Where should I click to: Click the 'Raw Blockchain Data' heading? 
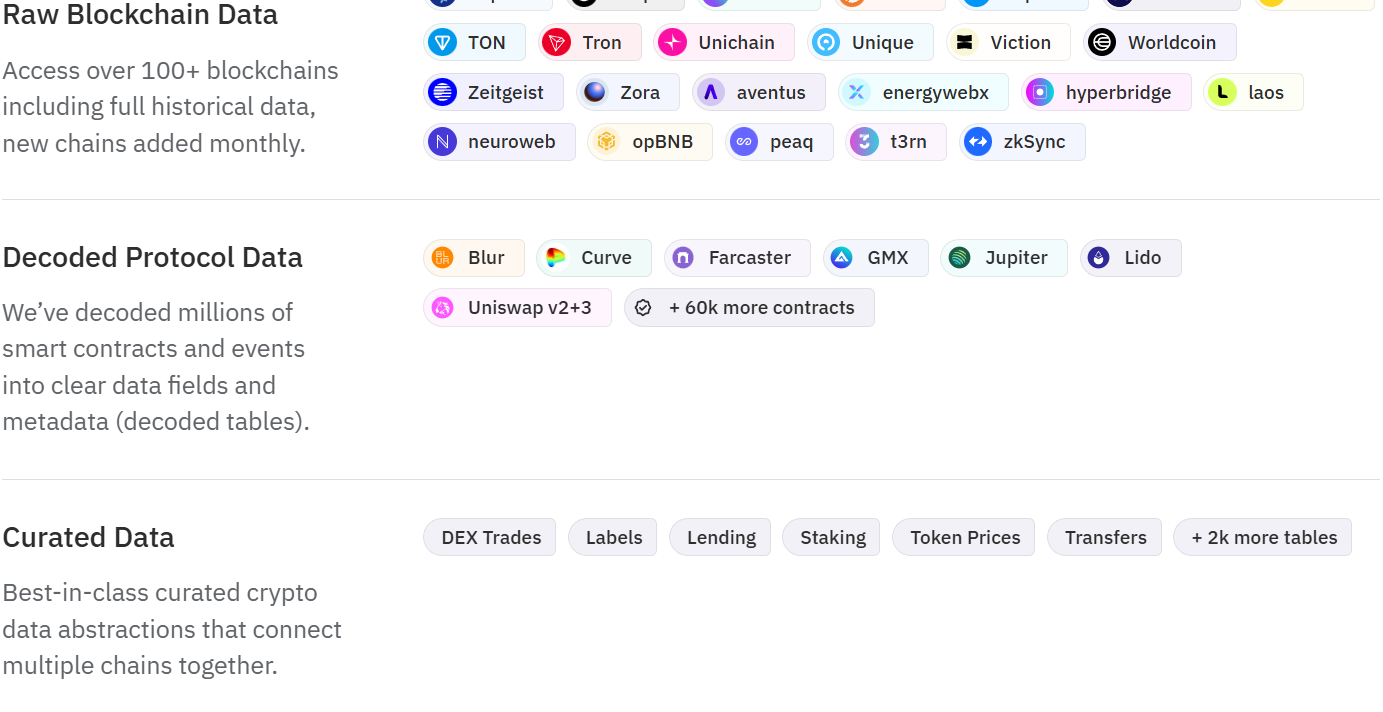click(140, 15)
